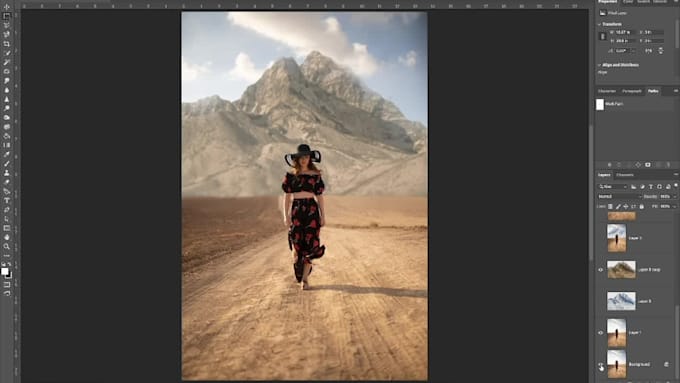Screen dimensions: 680x383
Task: Select the Layer 3 name
Action: pos(635,238)
